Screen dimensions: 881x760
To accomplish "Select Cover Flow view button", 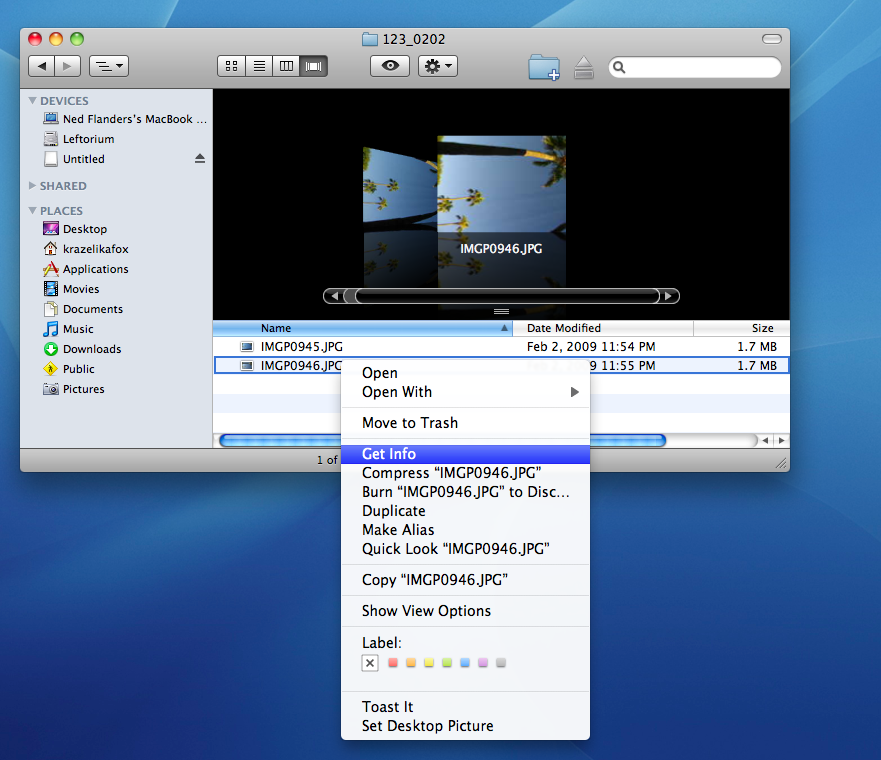I will pyautogui.click(x=314, y=66).
